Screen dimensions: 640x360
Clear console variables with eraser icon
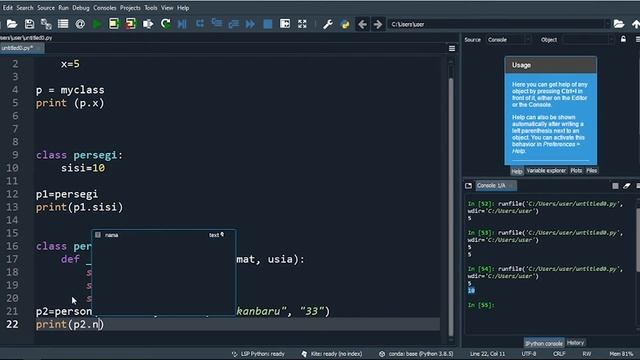coord(627,186)
